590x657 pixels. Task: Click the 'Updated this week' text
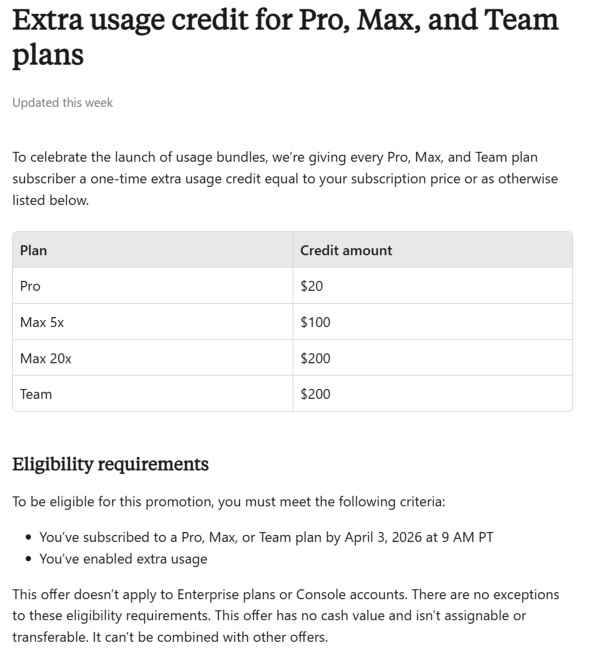62,103
